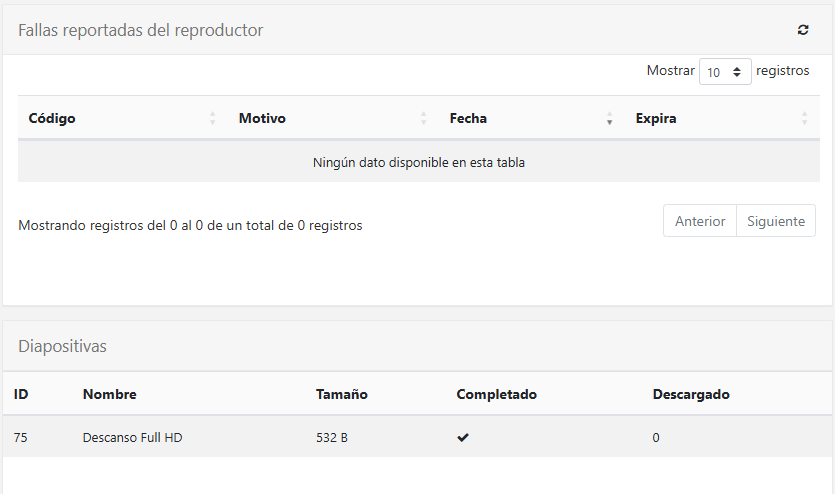
Task: Click the ID 75 cell
Action: tap(21, 437)
